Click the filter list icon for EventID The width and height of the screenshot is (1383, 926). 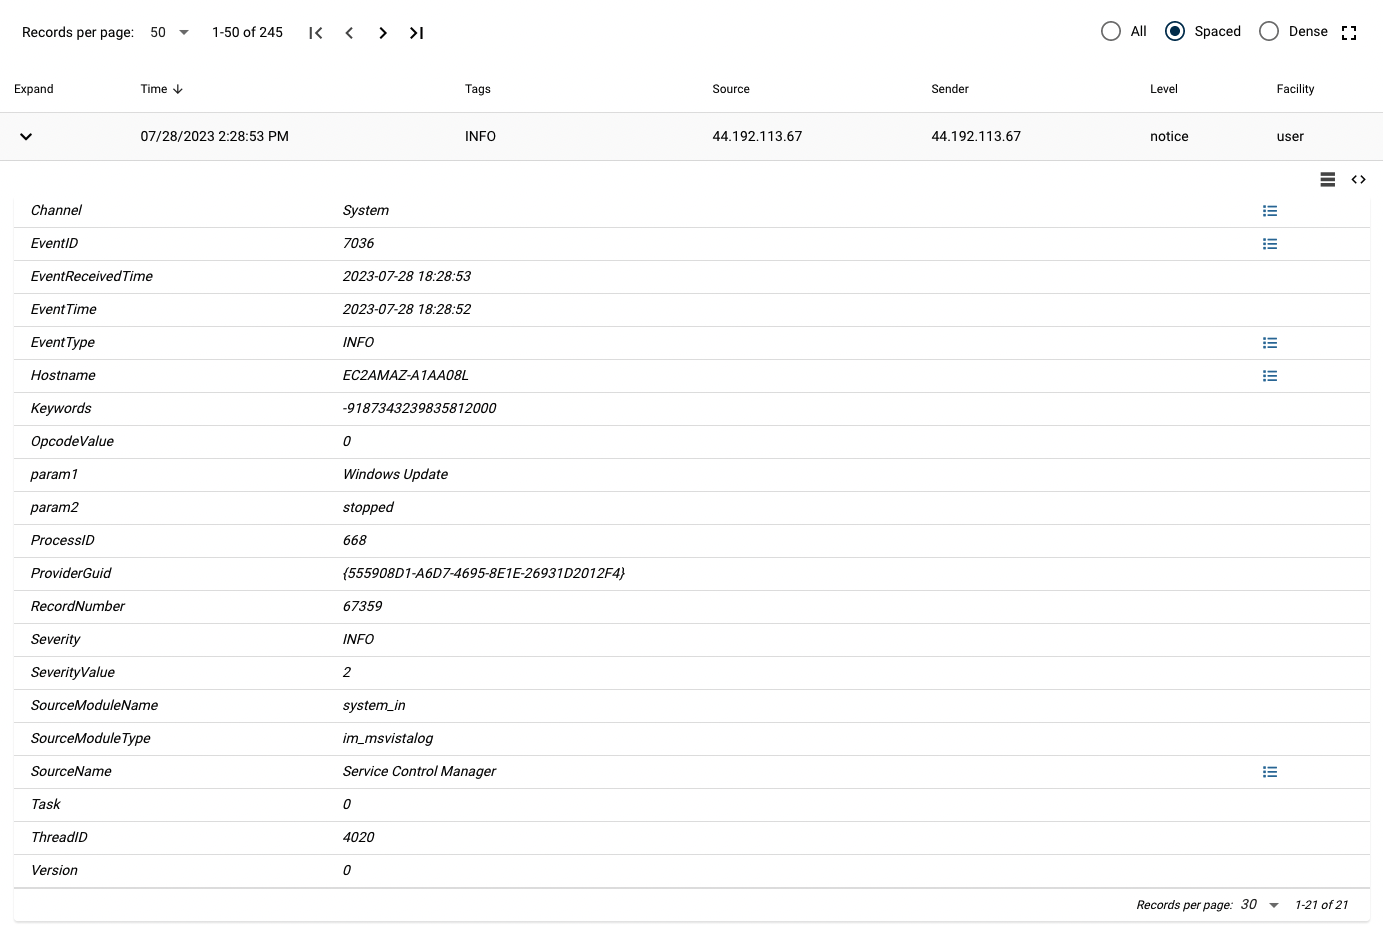point(1270,244)
